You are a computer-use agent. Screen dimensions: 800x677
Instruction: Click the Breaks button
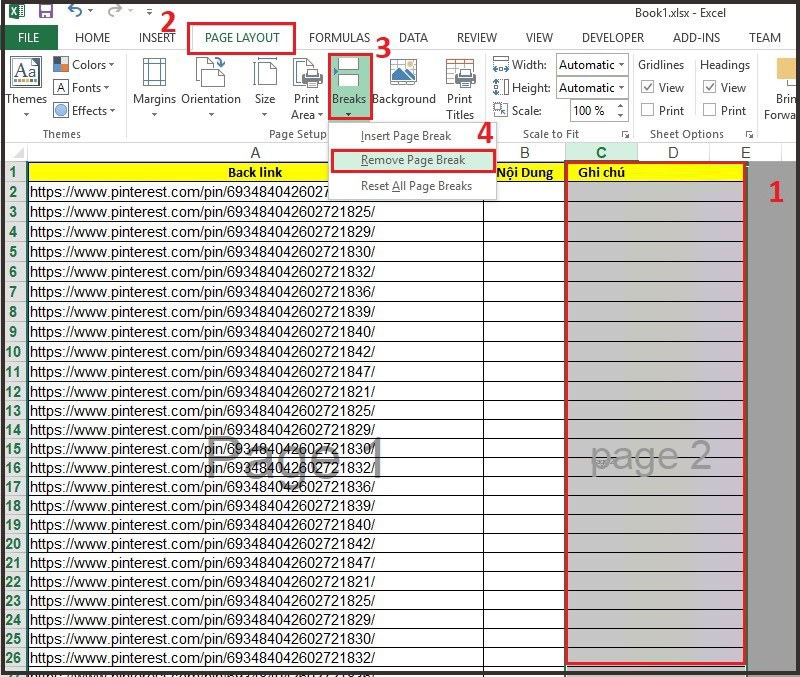pos(349,87)
